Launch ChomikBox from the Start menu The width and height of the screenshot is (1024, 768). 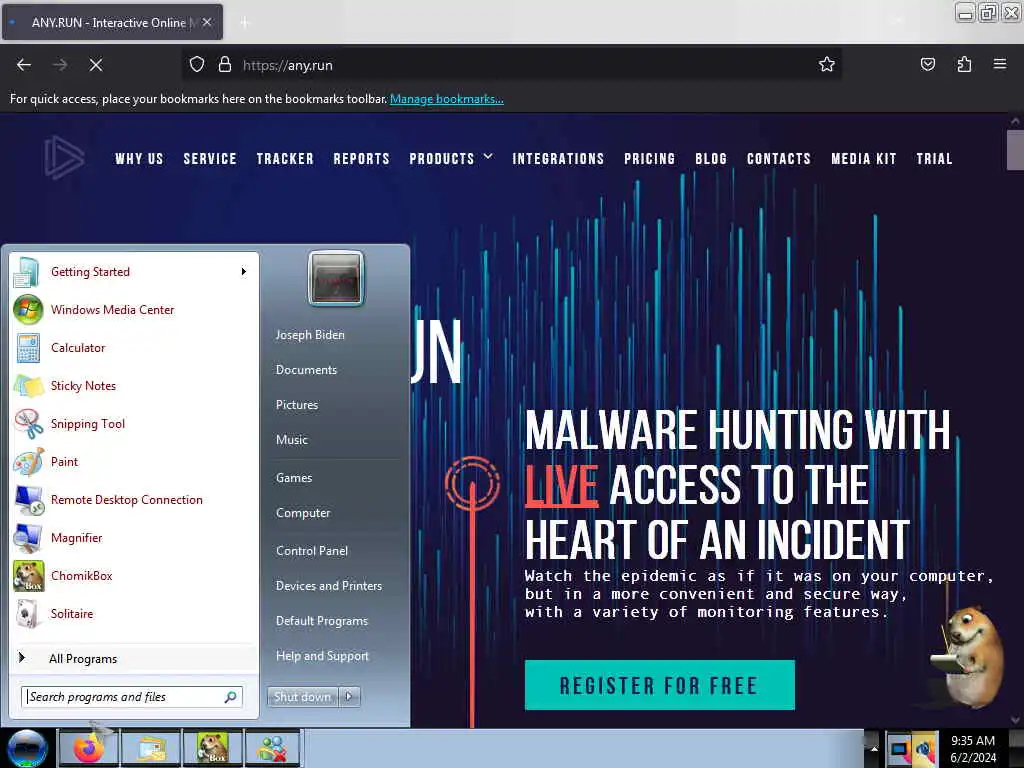point(134,575)
